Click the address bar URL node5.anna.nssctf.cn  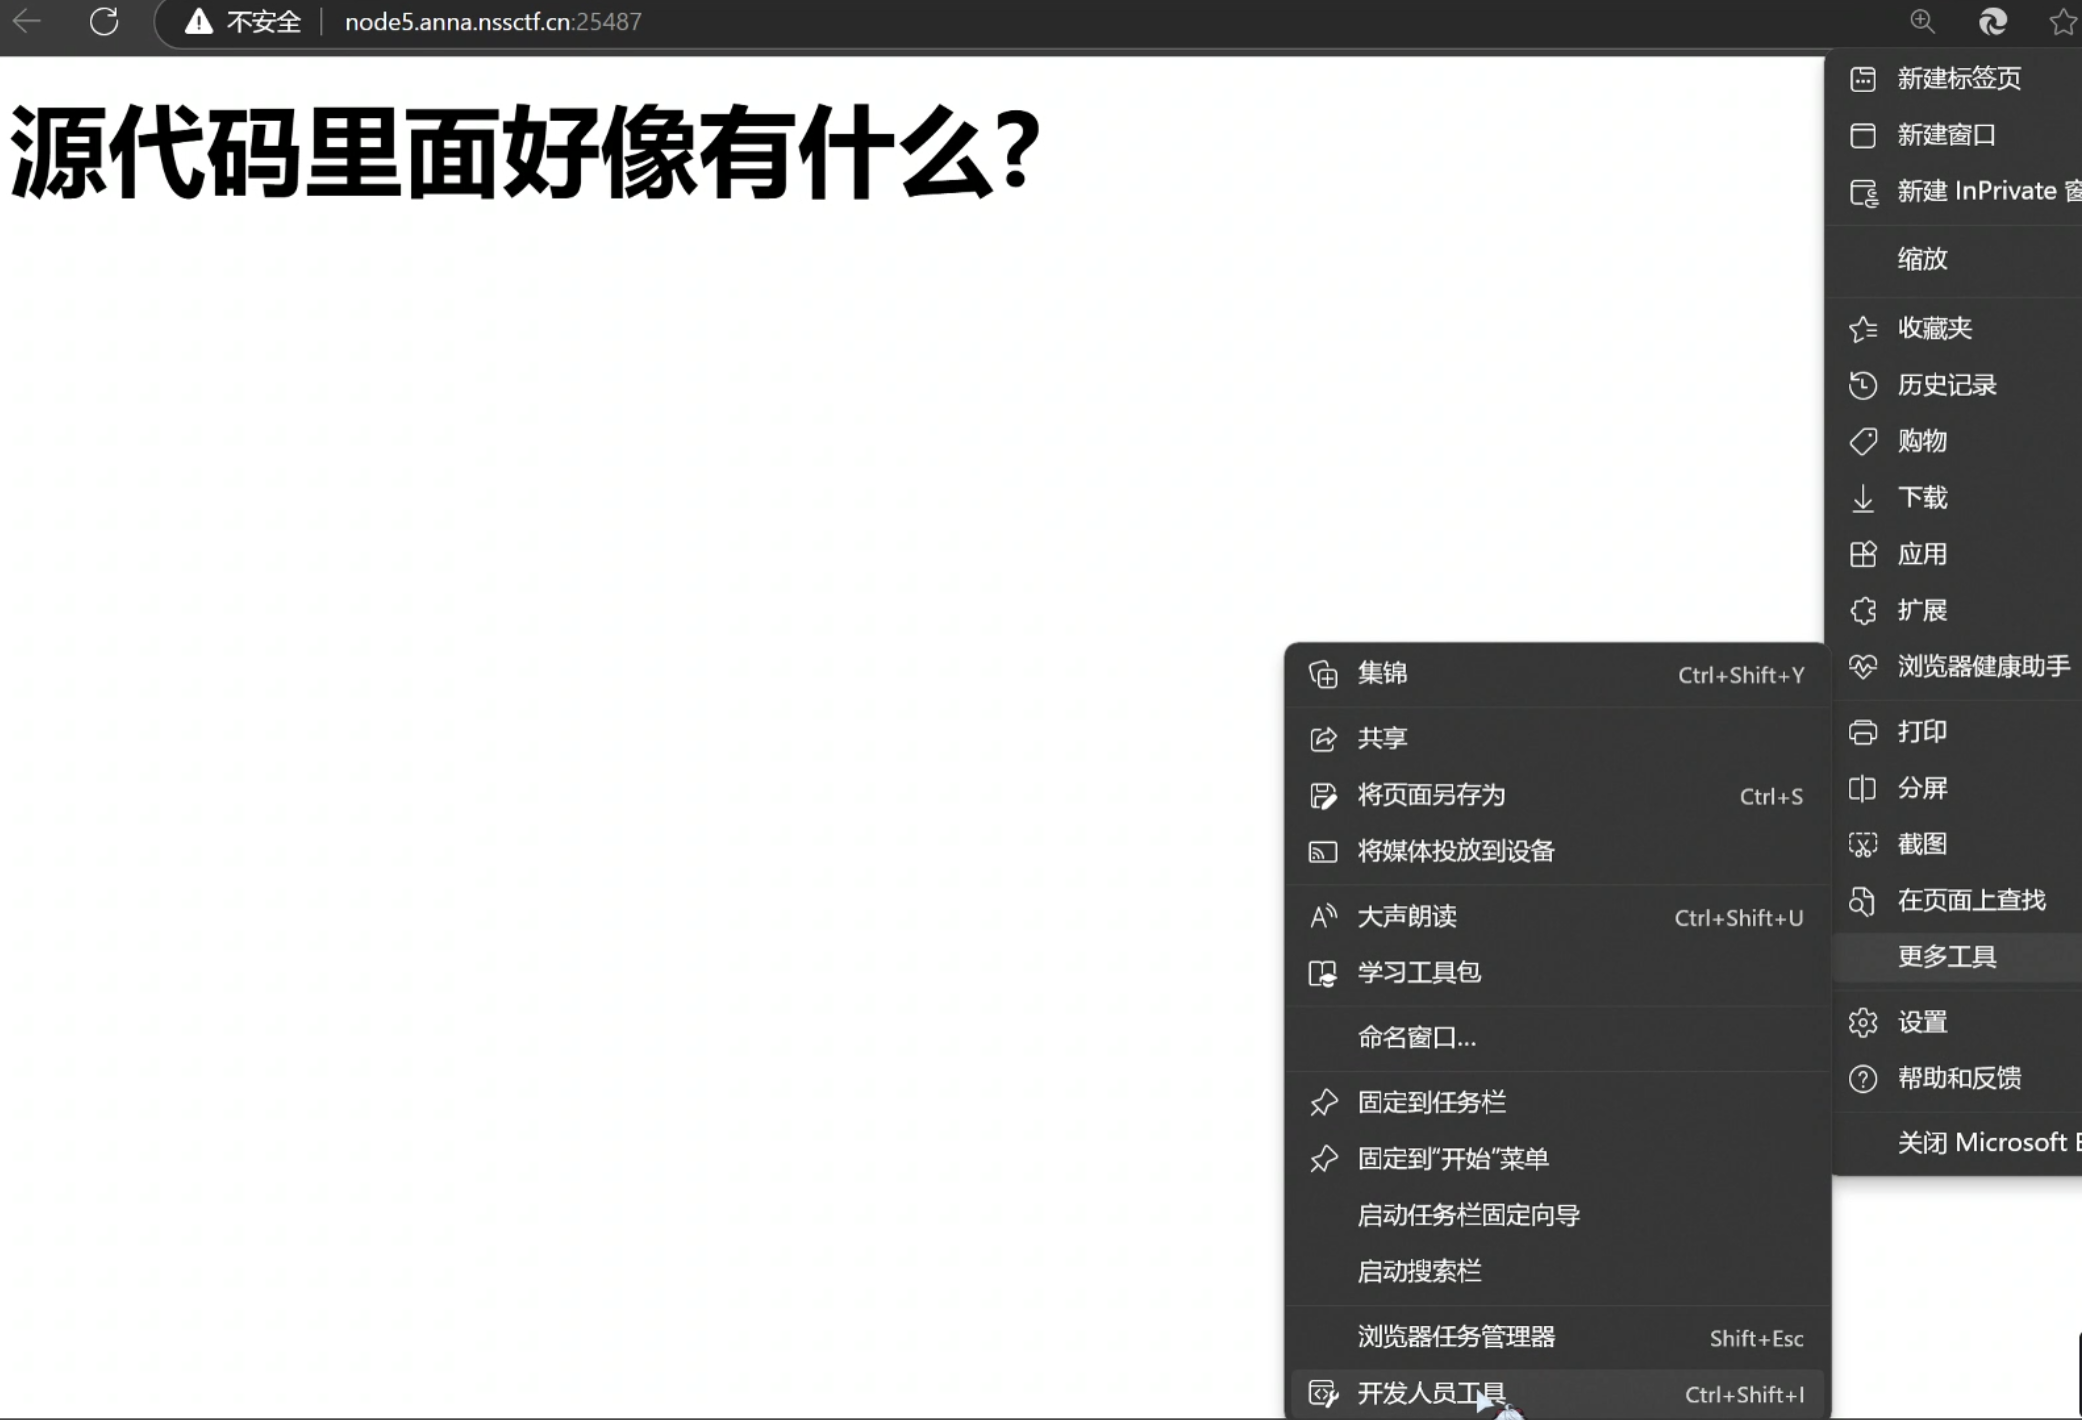[x=493, y=21]
